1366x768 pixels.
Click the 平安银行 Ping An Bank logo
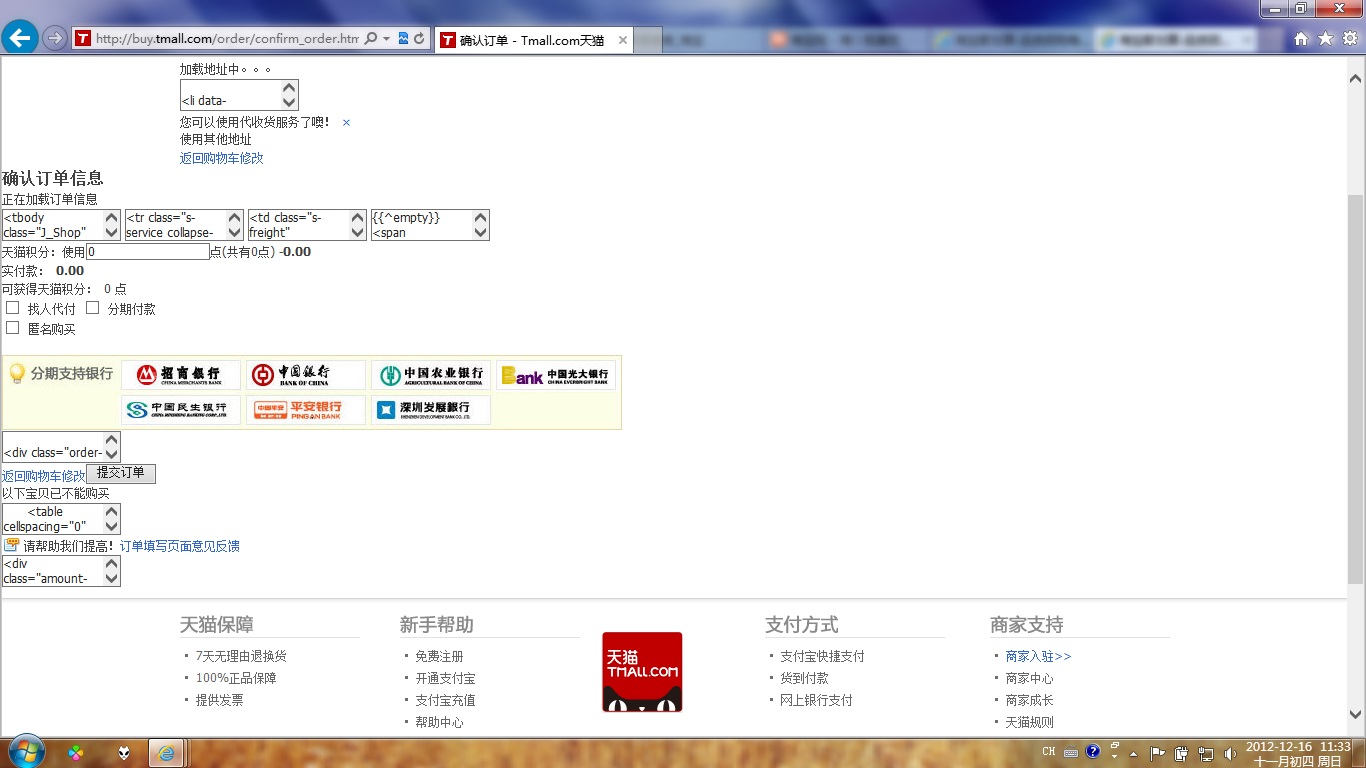tap(306, 410)
